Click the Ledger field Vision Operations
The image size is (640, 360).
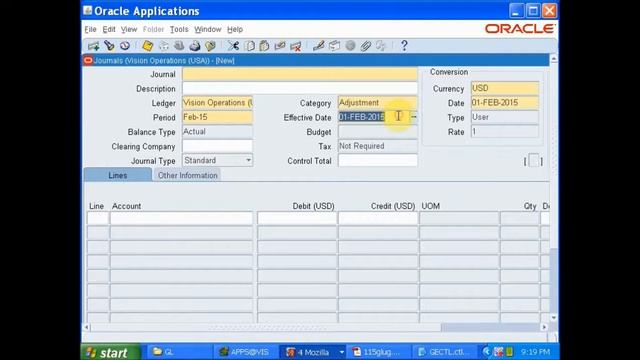click(218, 103)
